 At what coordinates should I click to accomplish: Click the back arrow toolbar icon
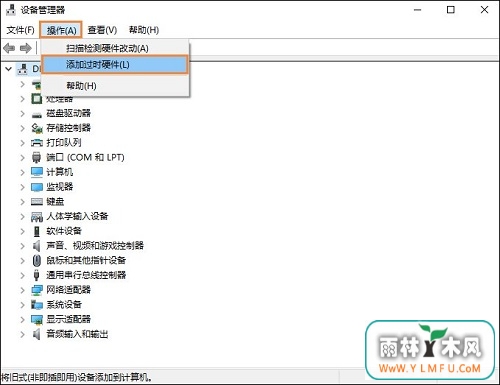pos(9,48)
